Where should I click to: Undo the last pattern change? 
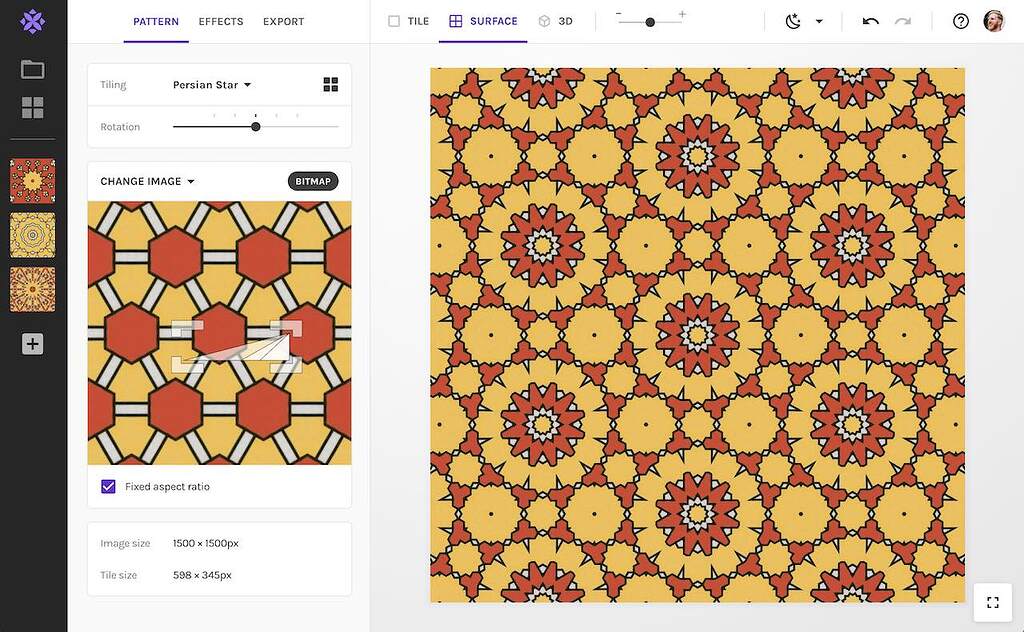click(x=869, y=21)
